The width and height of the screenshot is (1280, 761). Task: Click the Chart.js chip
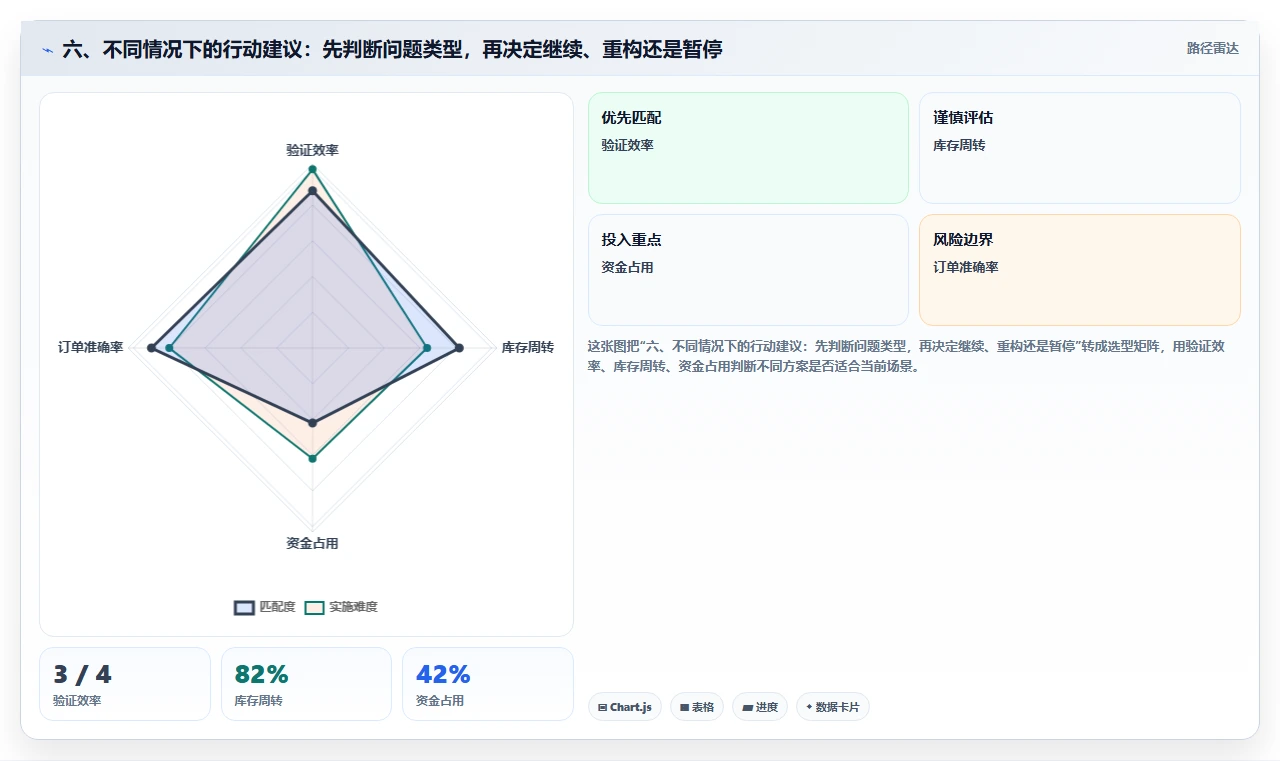click(x=625, y=707)
